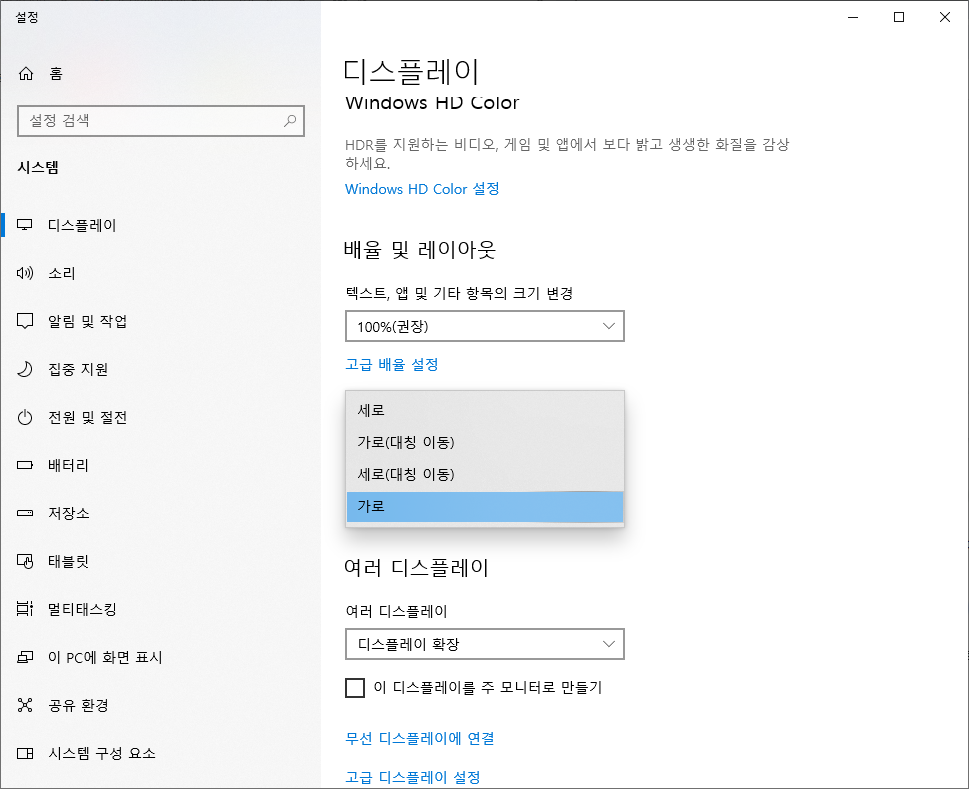This screenshot has height=789, width=969.
Task: Select 세로(대칭 이동) orientation option
Action: point(484,475)
